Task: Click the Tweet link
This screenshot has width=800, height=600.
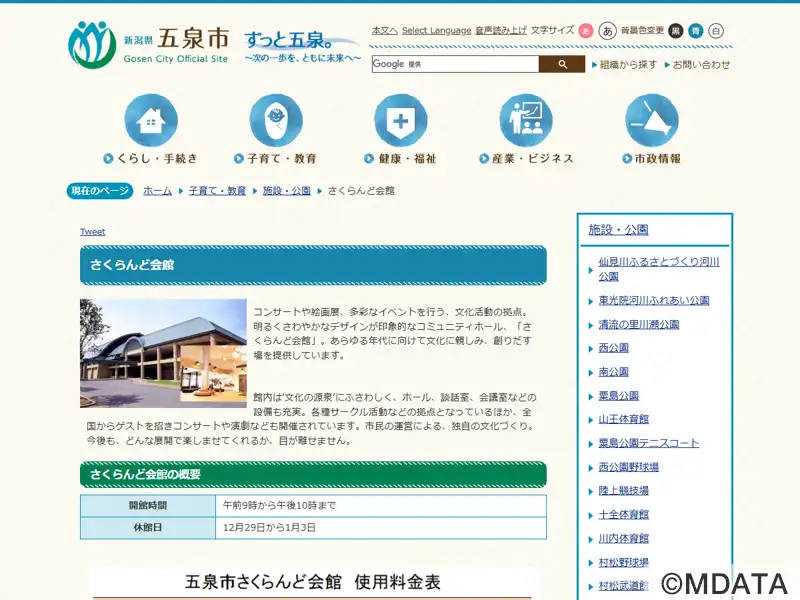Action: [x=92, y=232]
